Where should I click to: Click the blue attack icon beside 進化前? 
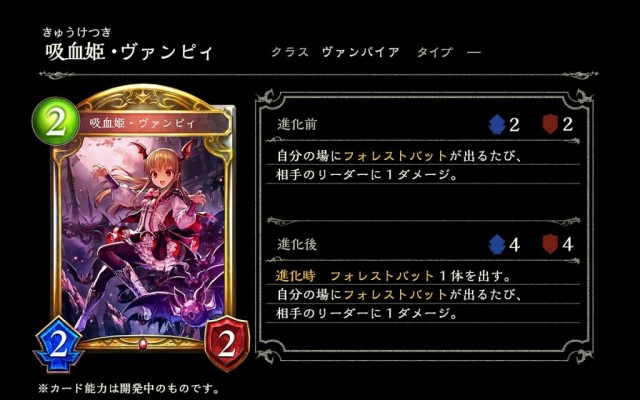[497, 124]
